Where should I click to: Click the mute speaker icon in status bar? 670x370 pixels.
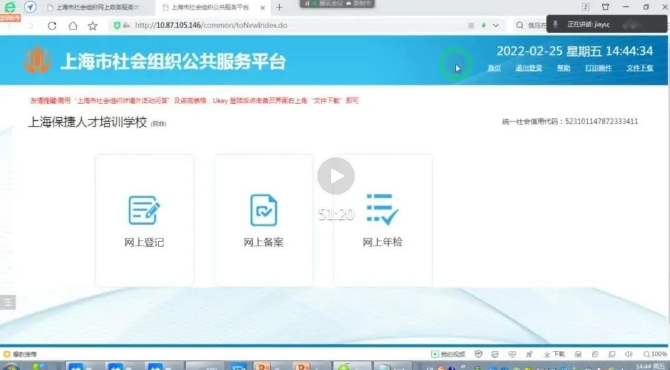629,354
